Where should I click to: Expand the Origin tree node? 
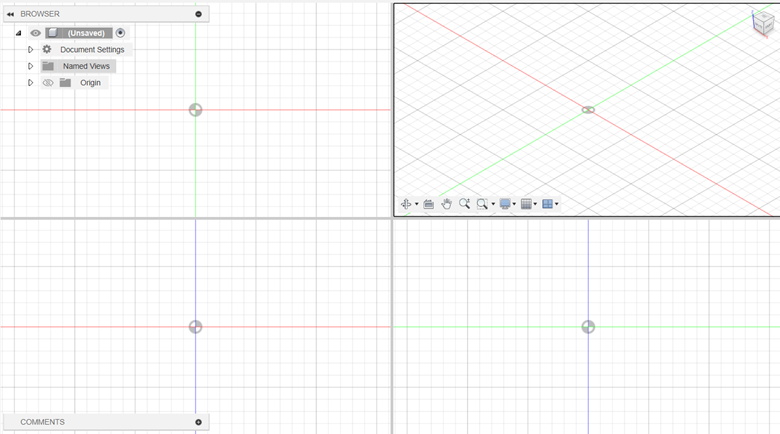click(x=30, y=83)
